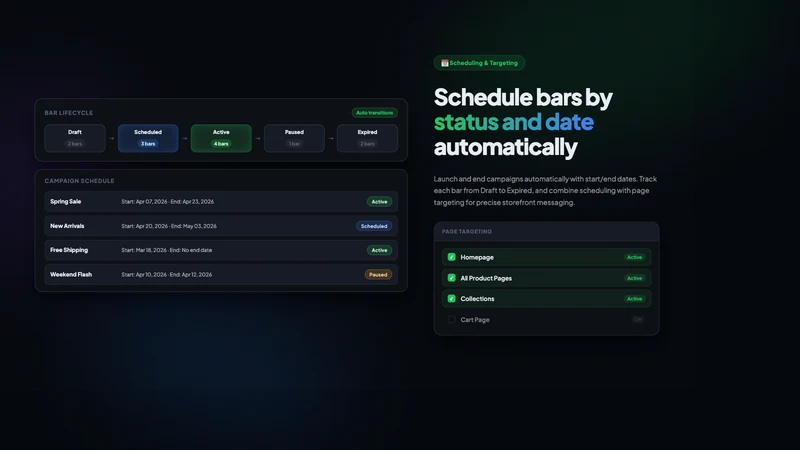This screenshot has height=450, width=800.
Task: Click the Scheduling & Targeting badge
Action: 479,63
